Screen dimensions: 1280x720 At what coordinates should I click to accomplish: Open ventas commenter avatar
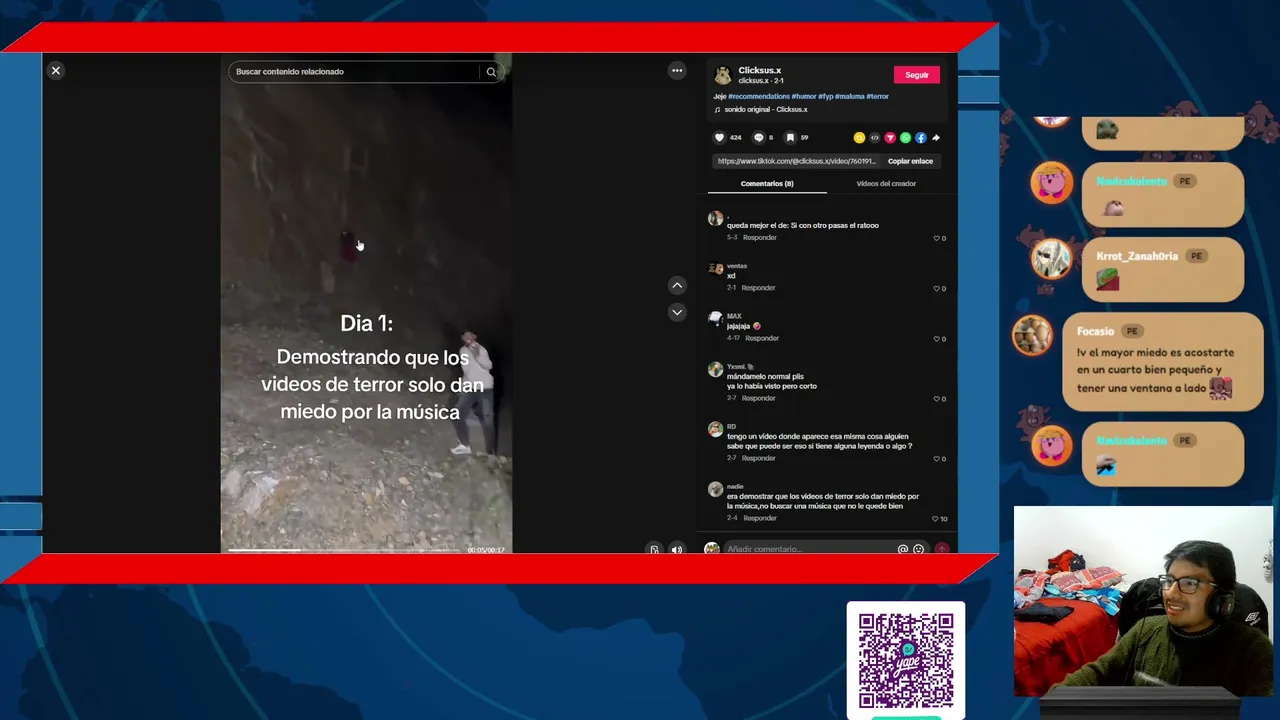coord(715,269)
